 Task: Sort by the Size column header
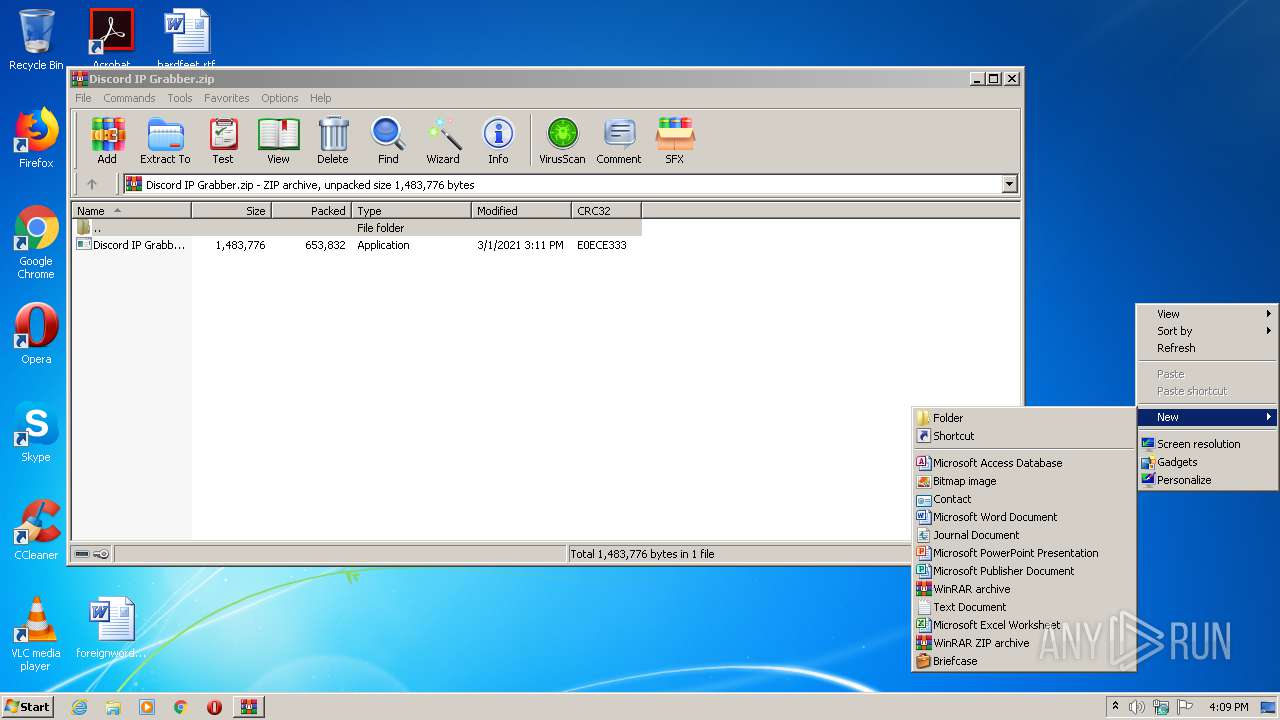coord(231,211)
